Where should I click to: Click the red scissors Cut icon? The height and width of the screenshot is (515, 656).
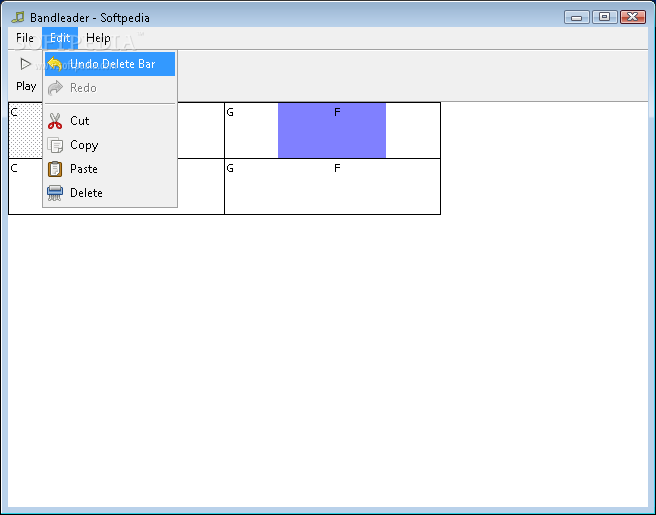click(x=55, y=121)
